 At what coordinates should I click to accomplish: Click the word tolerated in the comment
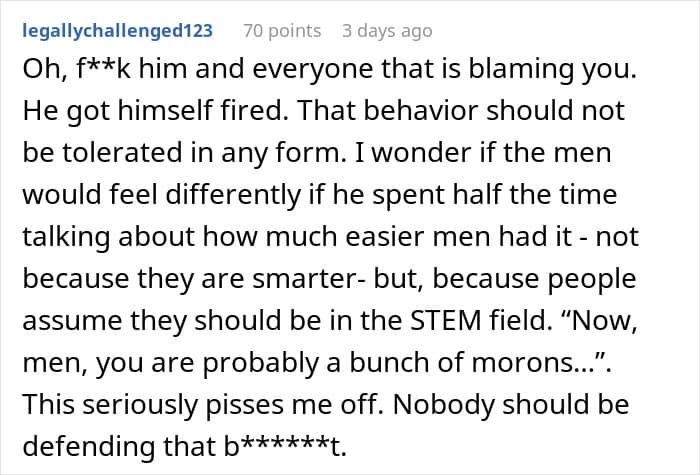point(122,152)
